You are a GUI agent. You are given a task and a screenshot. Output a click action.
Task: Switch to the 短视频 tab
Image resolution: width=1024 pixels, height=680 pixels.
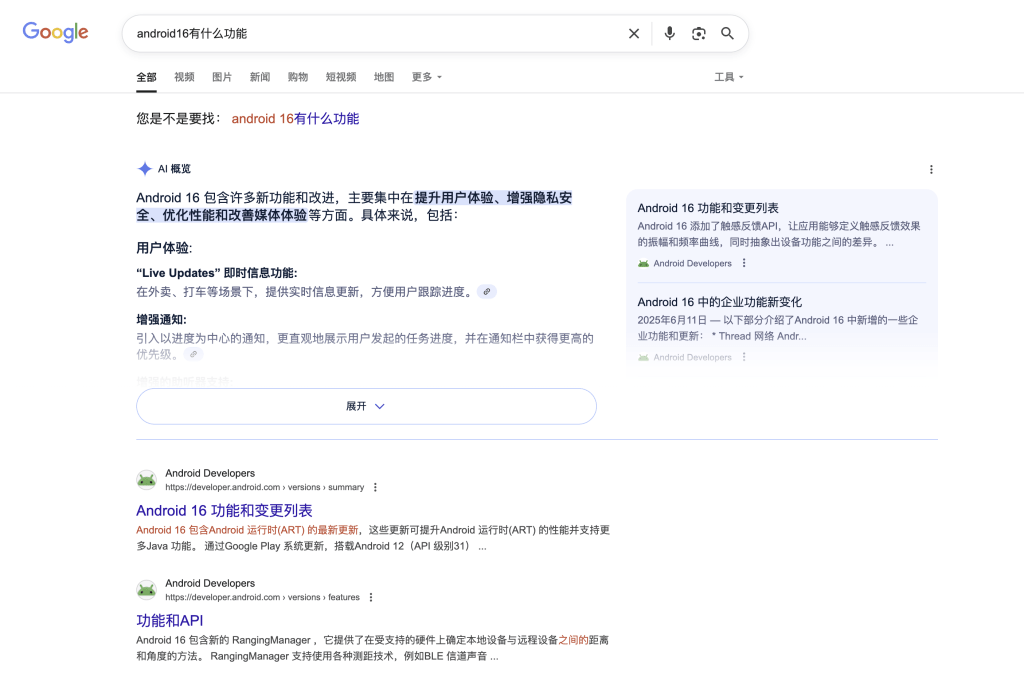341,77
